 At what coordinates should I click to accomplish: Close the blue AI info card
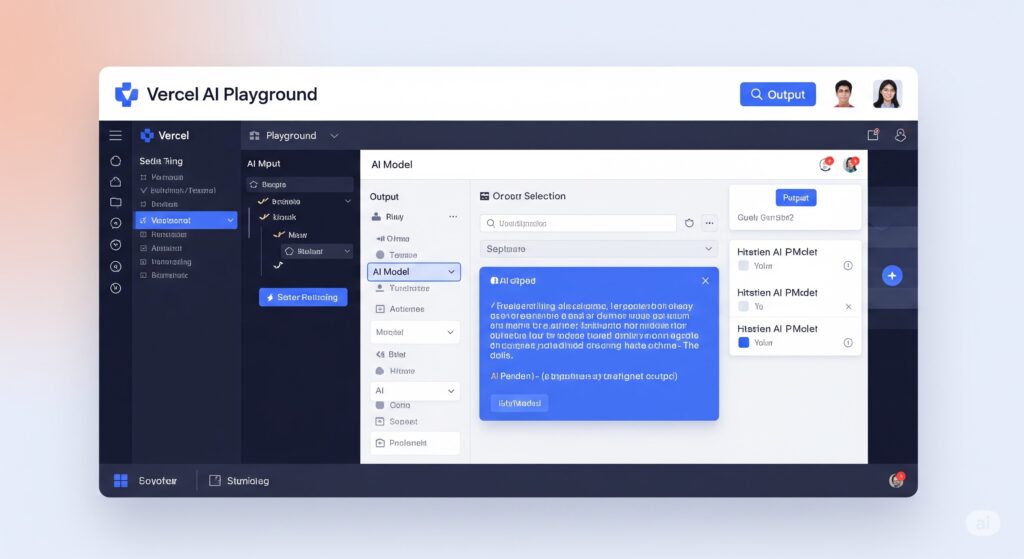tap(705, 281)
